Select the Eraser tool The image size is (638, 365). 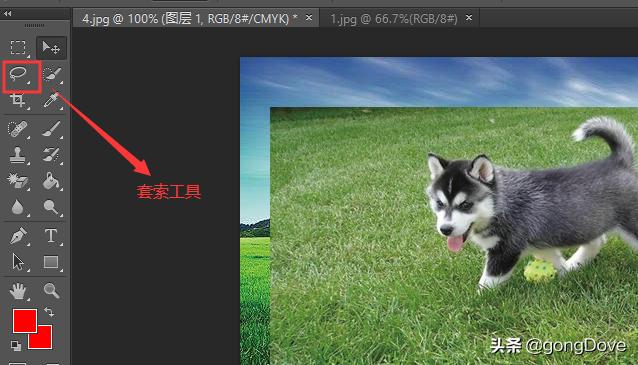(17, 181)
